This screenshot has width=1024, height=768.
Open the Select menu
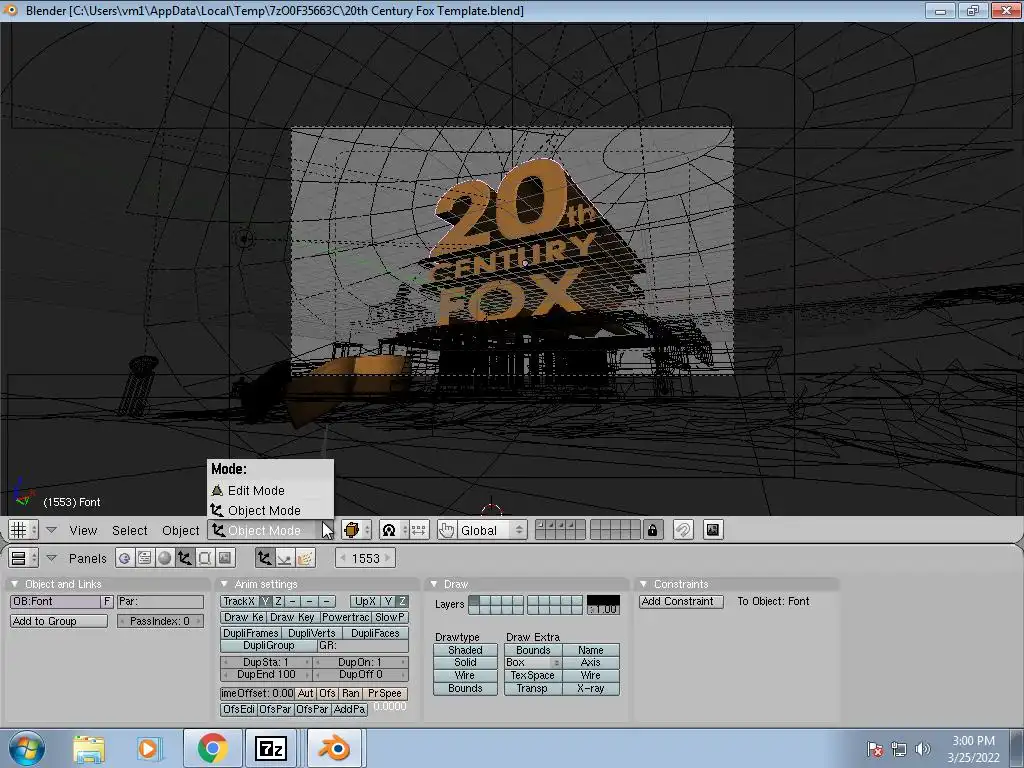tap(129, 530)
